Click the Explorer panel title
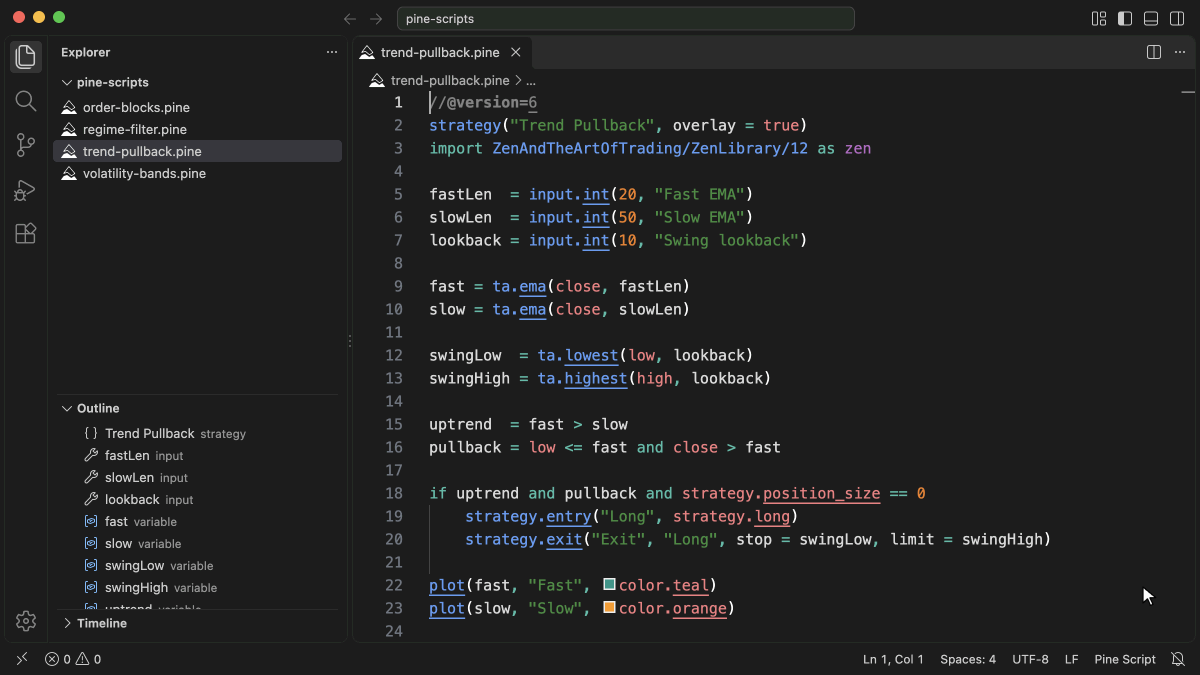 click(x=86, y=52)
